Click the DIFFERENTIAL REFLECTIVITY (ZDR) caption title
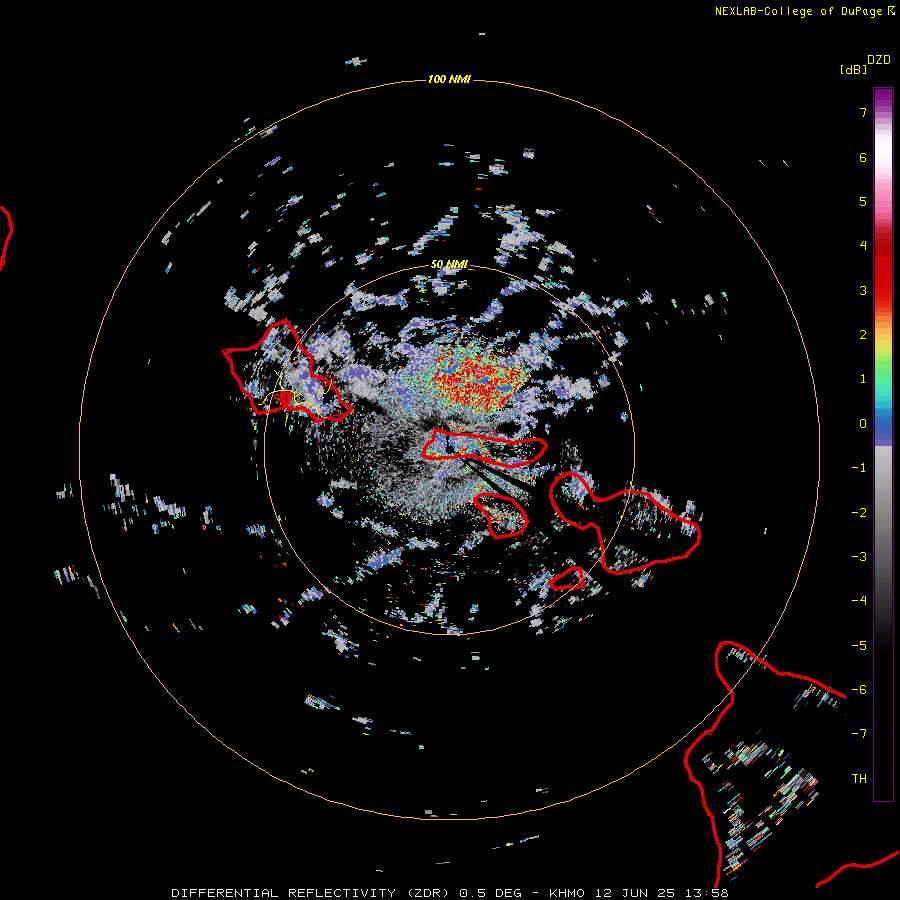The width and height of the screenshot is (900, 900). (312, 893)
